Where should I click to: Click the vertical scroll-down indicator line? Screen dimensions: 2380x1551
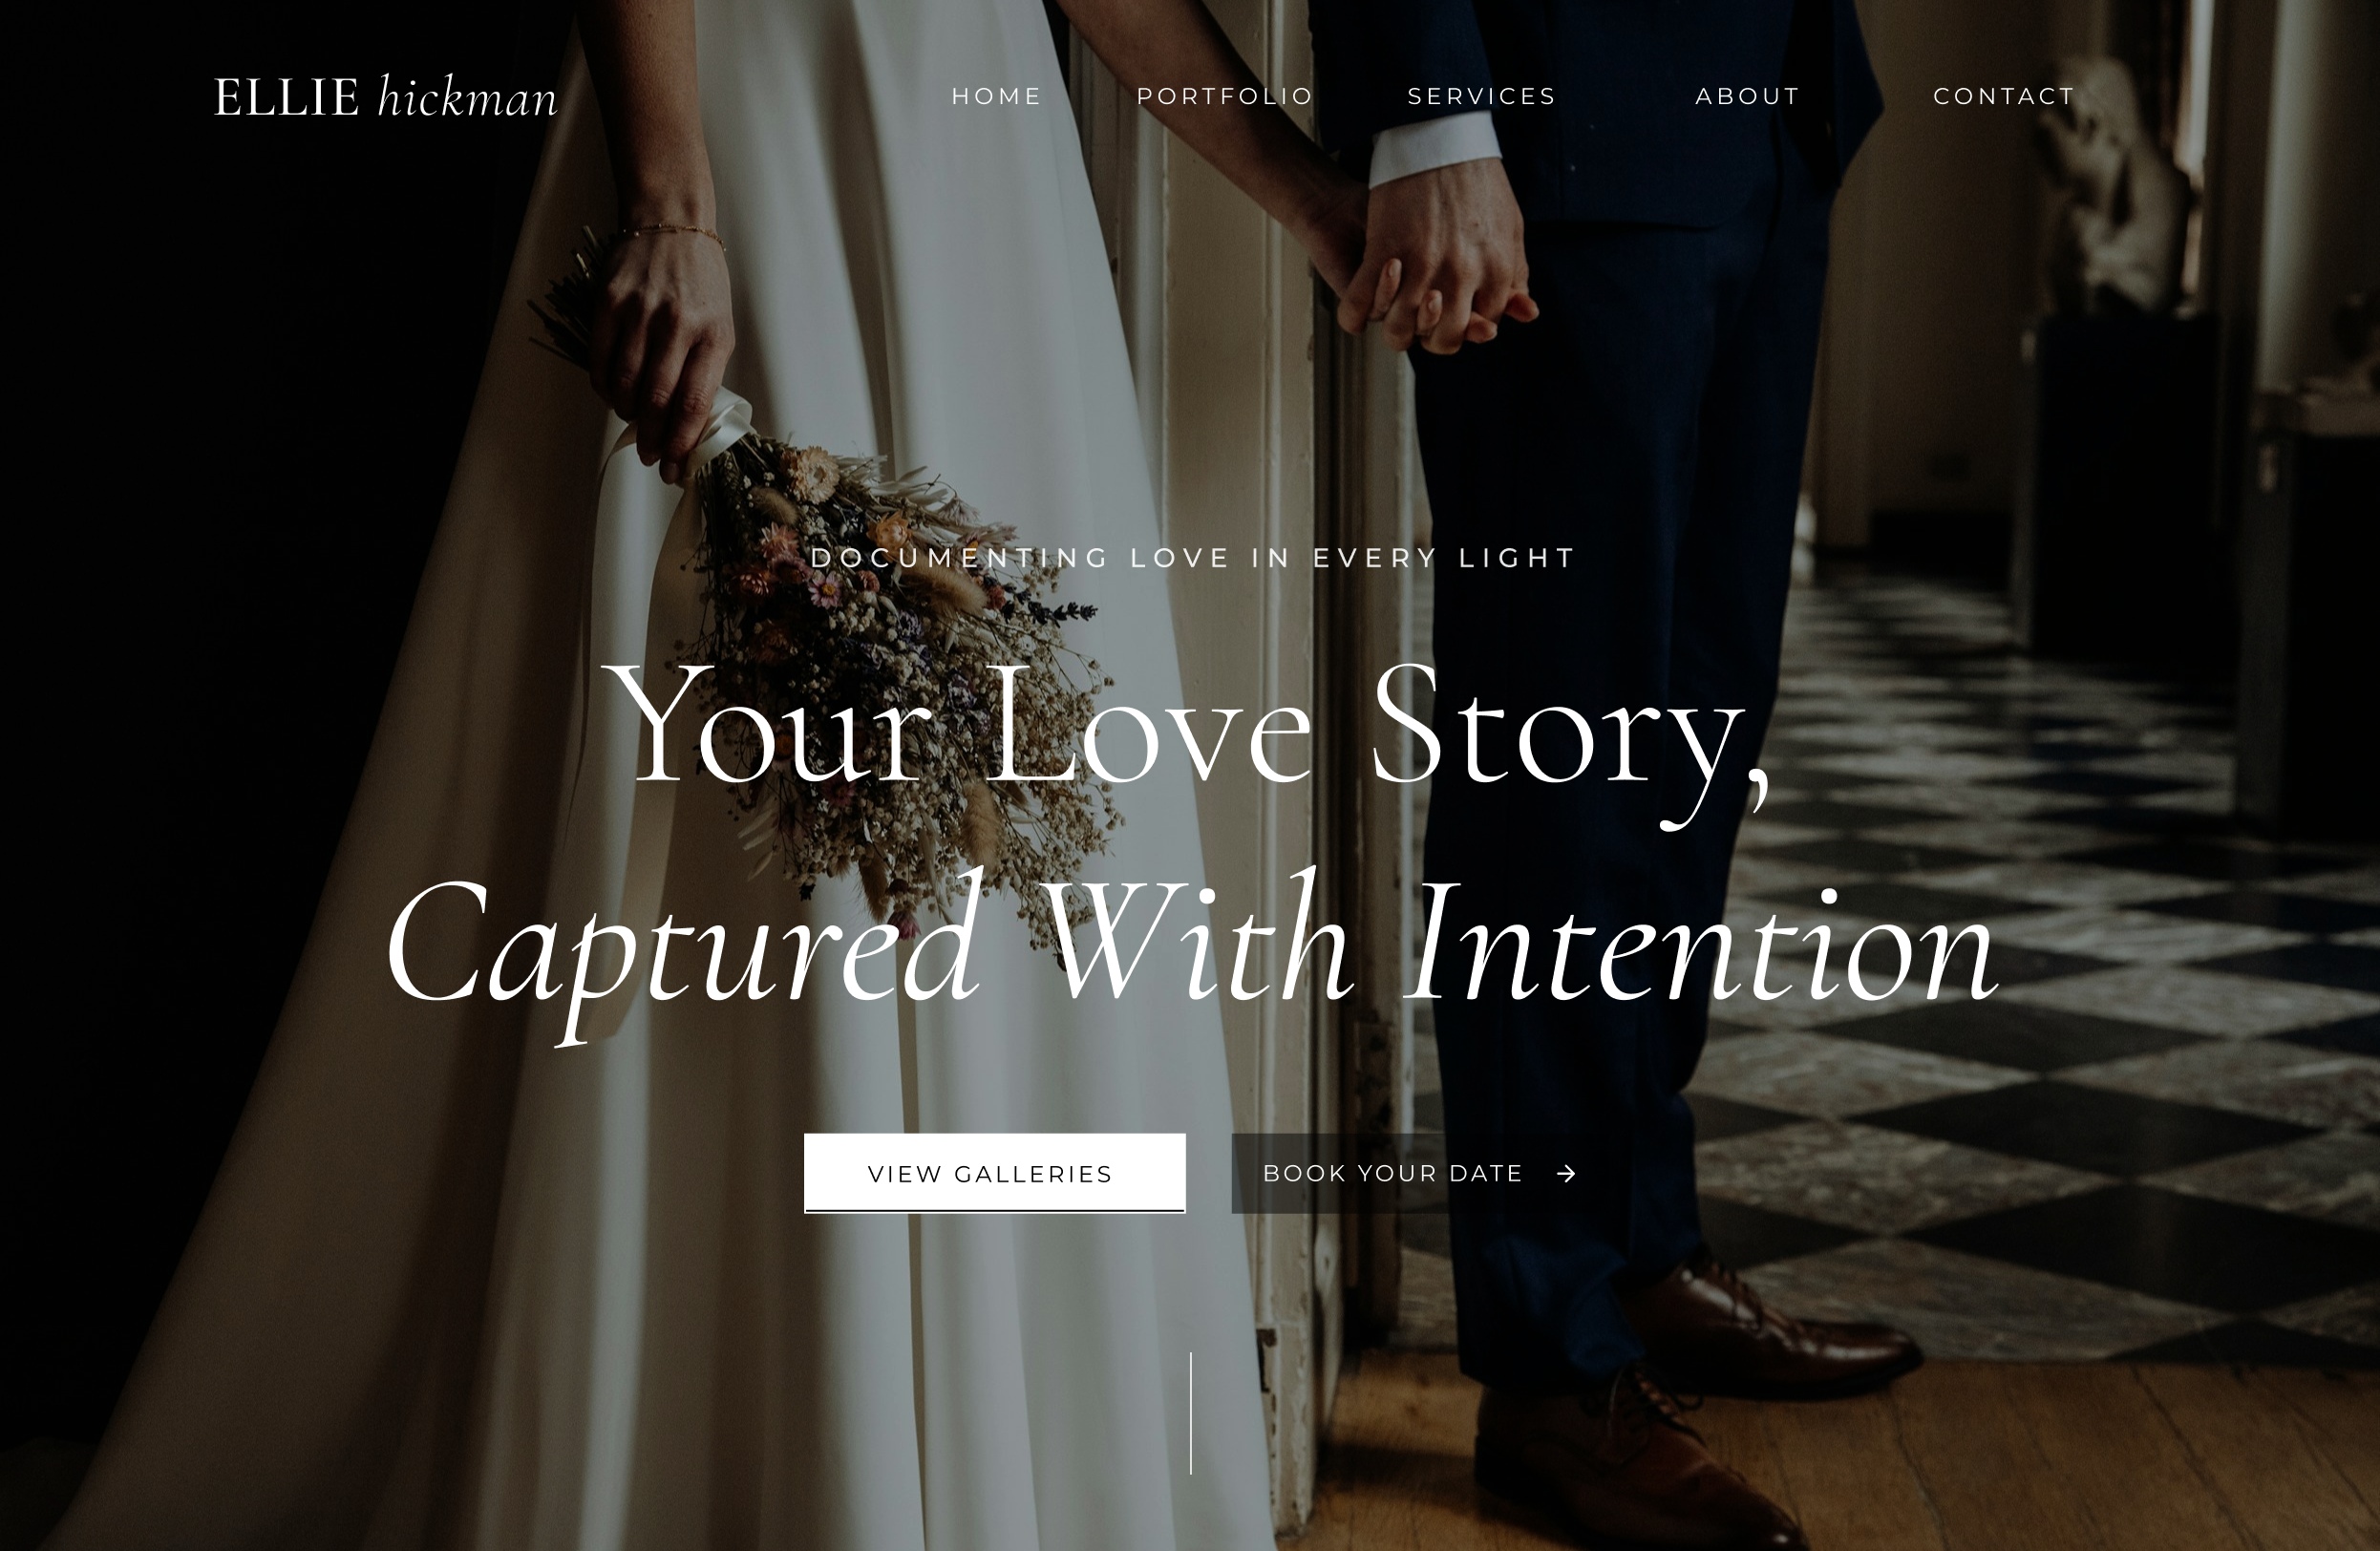point(1190,1412)
